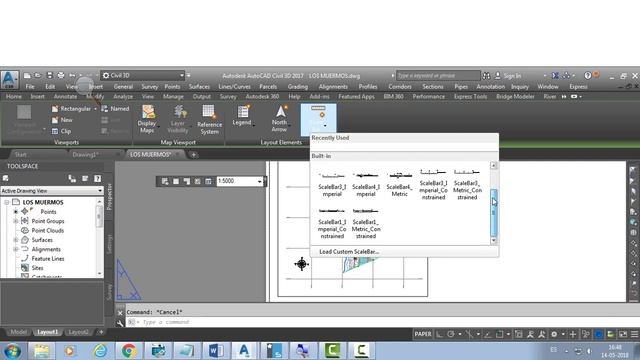This screenshot has height=360, width=640.
Task: Open the Civil 3D workspace dropdown
Action: point(143,76)
